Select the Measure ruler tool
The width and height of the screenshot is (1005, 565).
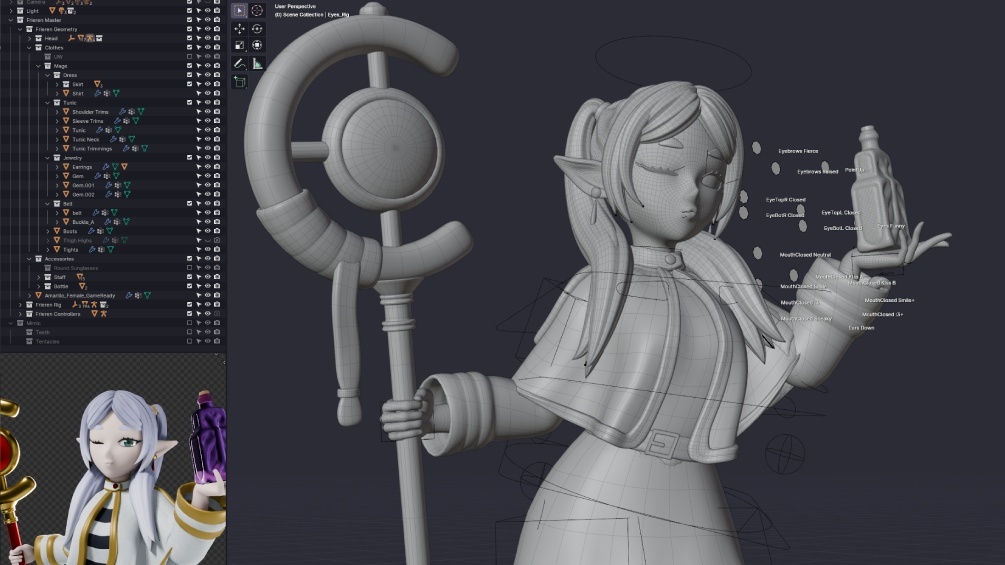click(x=257, y=63)
